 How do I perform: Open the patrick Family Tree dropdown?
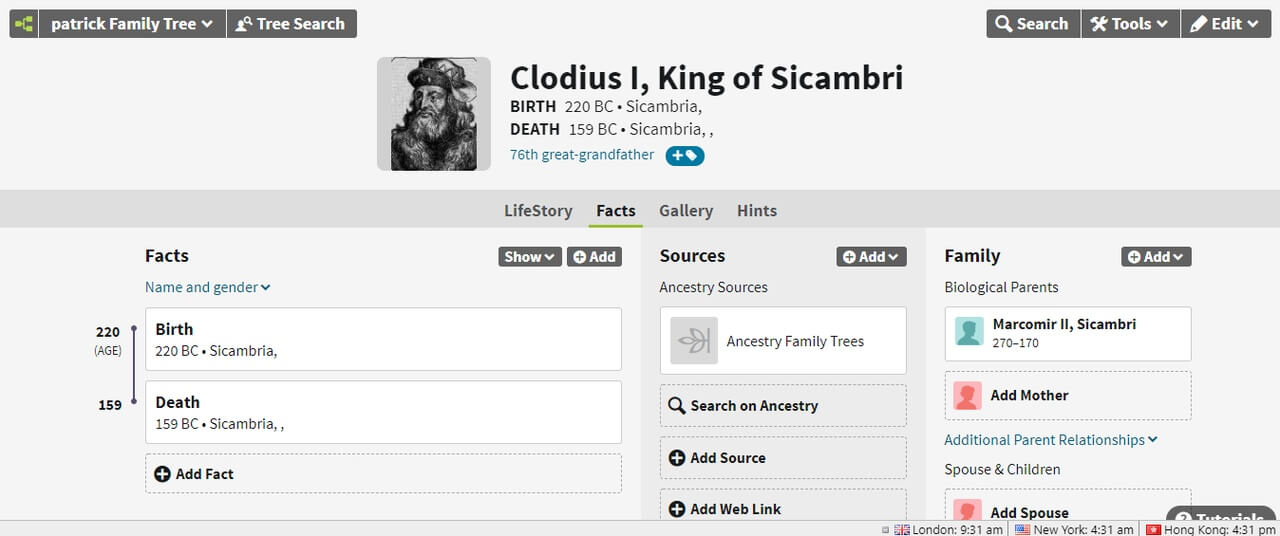132,24
